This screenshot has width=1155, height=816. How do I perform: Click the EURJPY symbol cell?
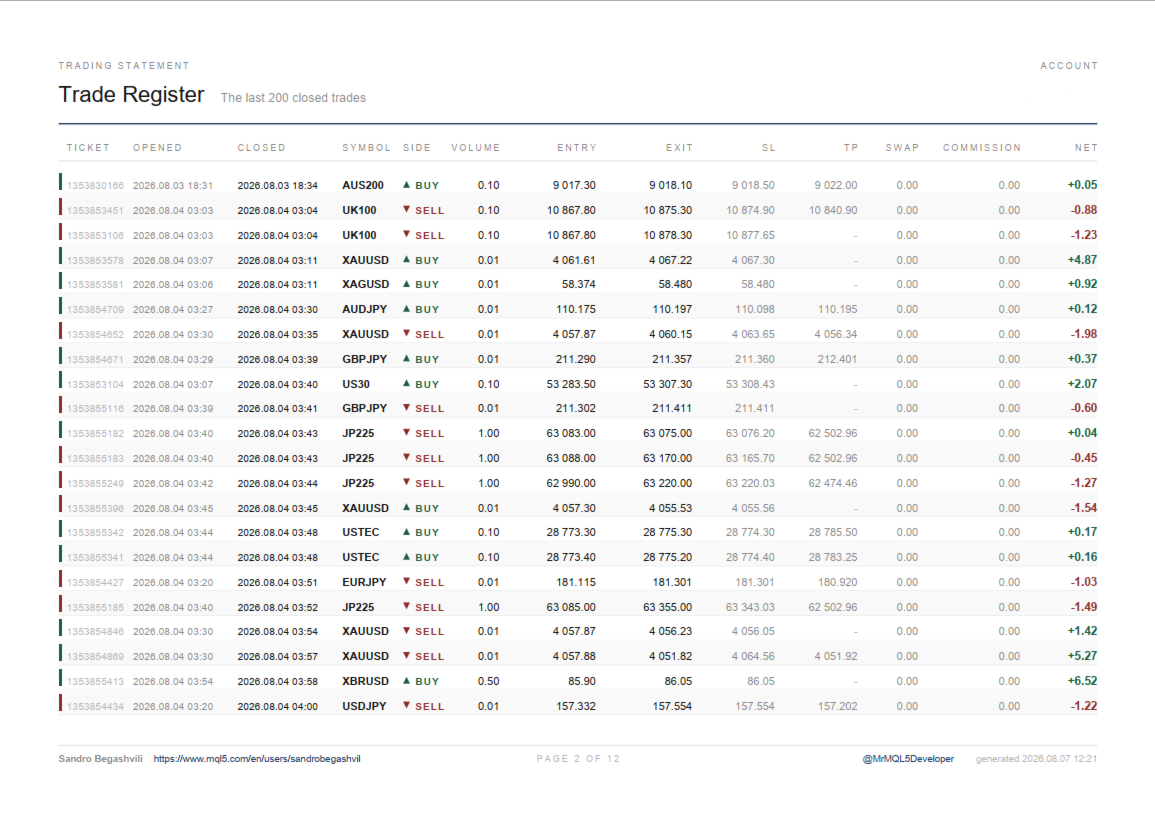(364, 583)
